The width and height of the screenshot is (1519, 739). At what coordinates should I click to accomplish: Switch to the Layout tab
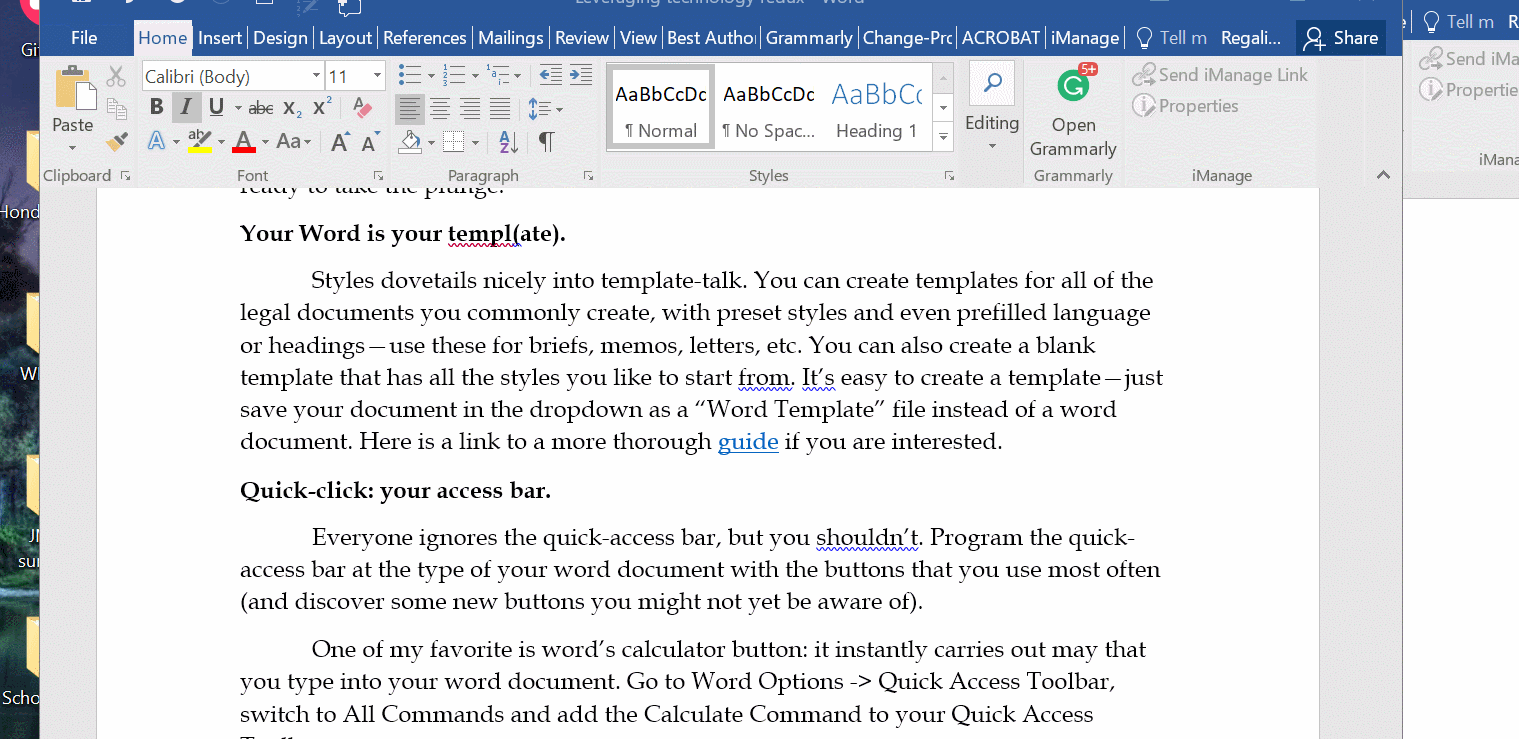pyautogui.click(x=346, y=38)
